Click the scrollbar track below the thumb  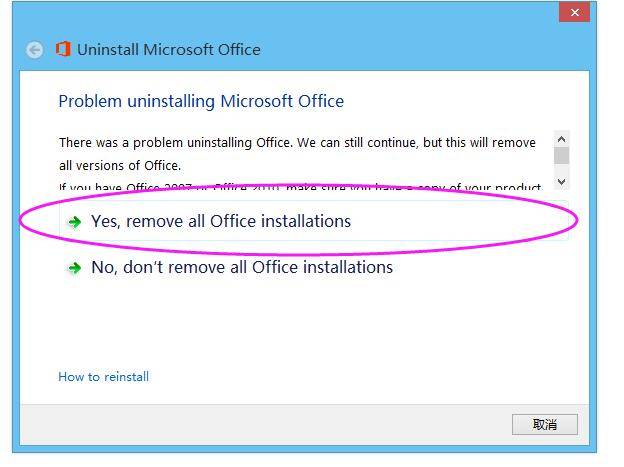(561, 169)
